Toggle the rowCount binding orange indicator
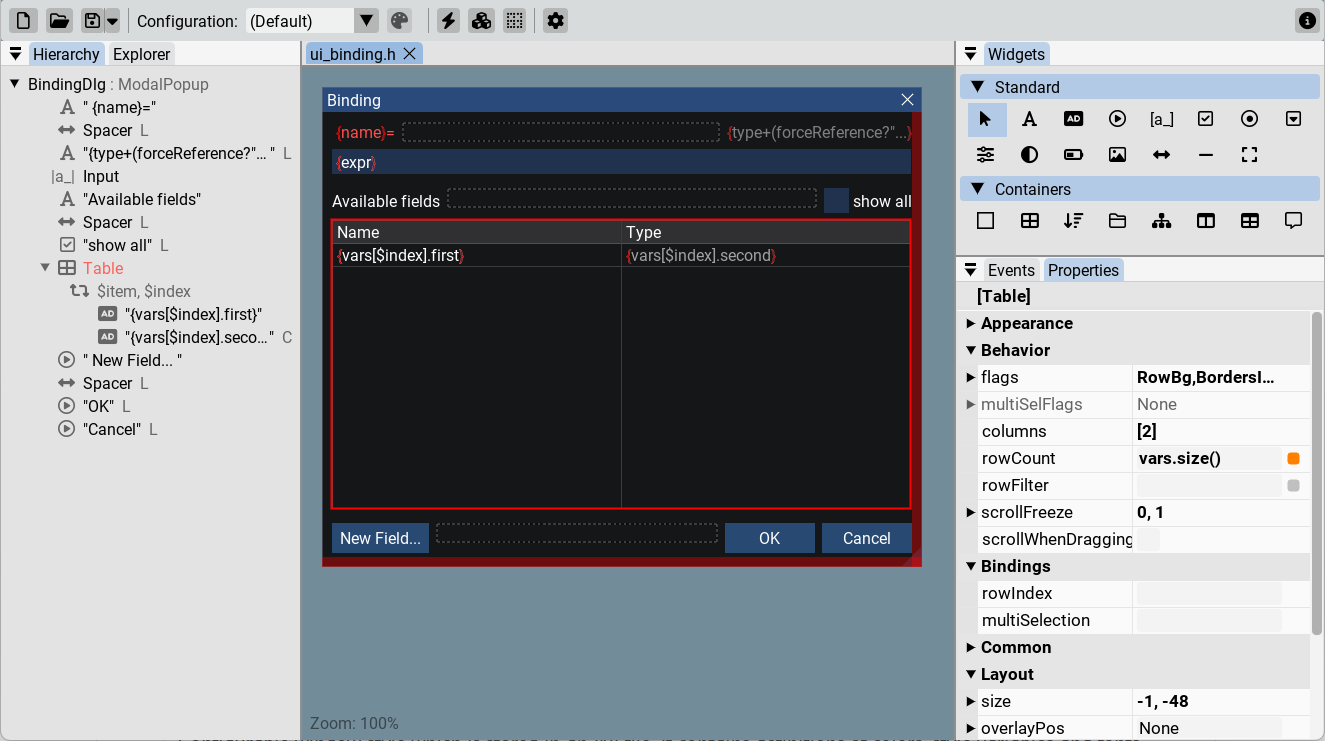The width and height of the screenshot is (1325, 741). click(1293, 459)
